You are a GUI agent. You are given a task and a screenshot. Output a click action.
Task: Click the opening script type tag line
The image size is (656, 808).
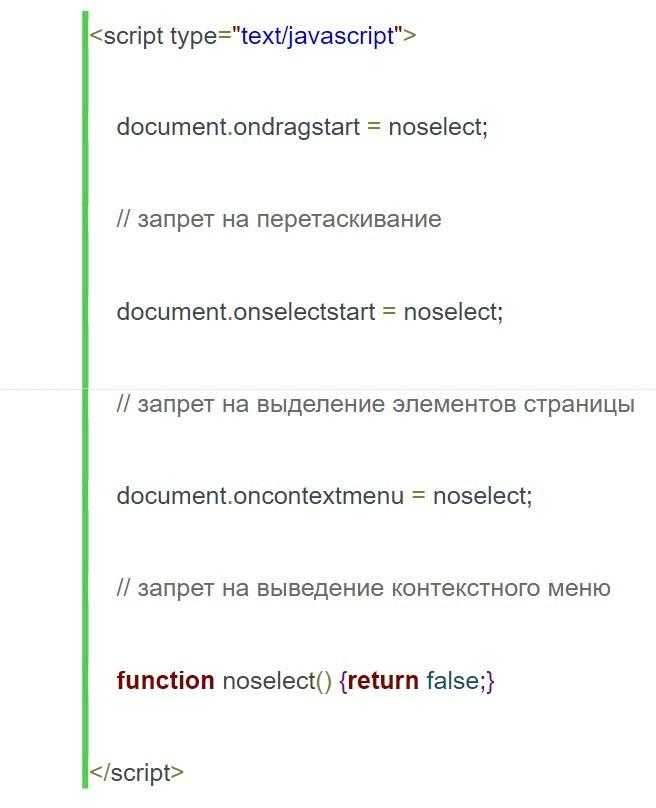point(253,37)
